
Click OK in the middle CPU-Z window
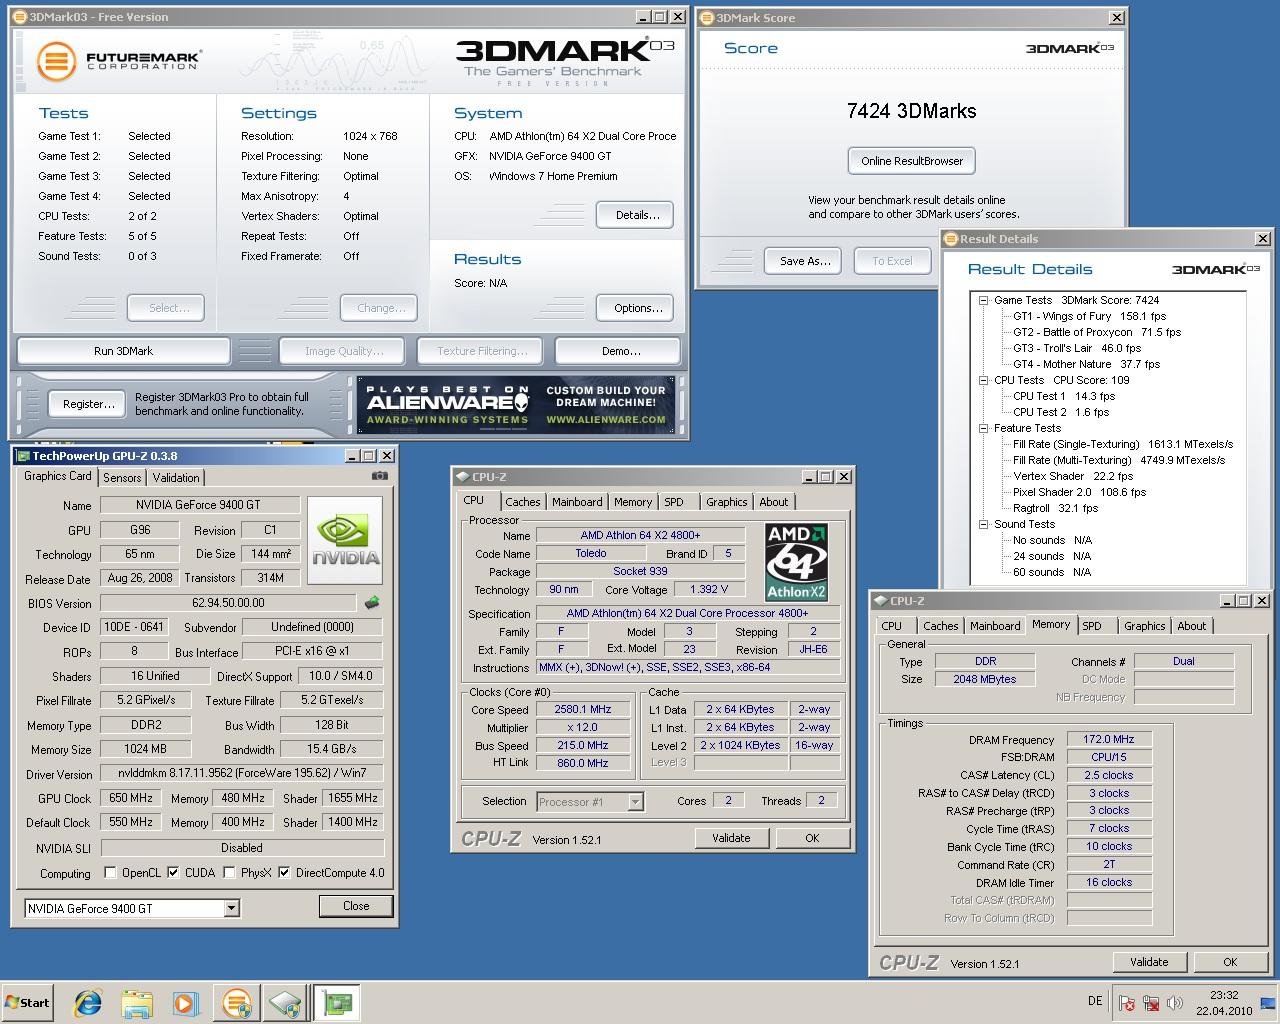click(x=812, y=838)
